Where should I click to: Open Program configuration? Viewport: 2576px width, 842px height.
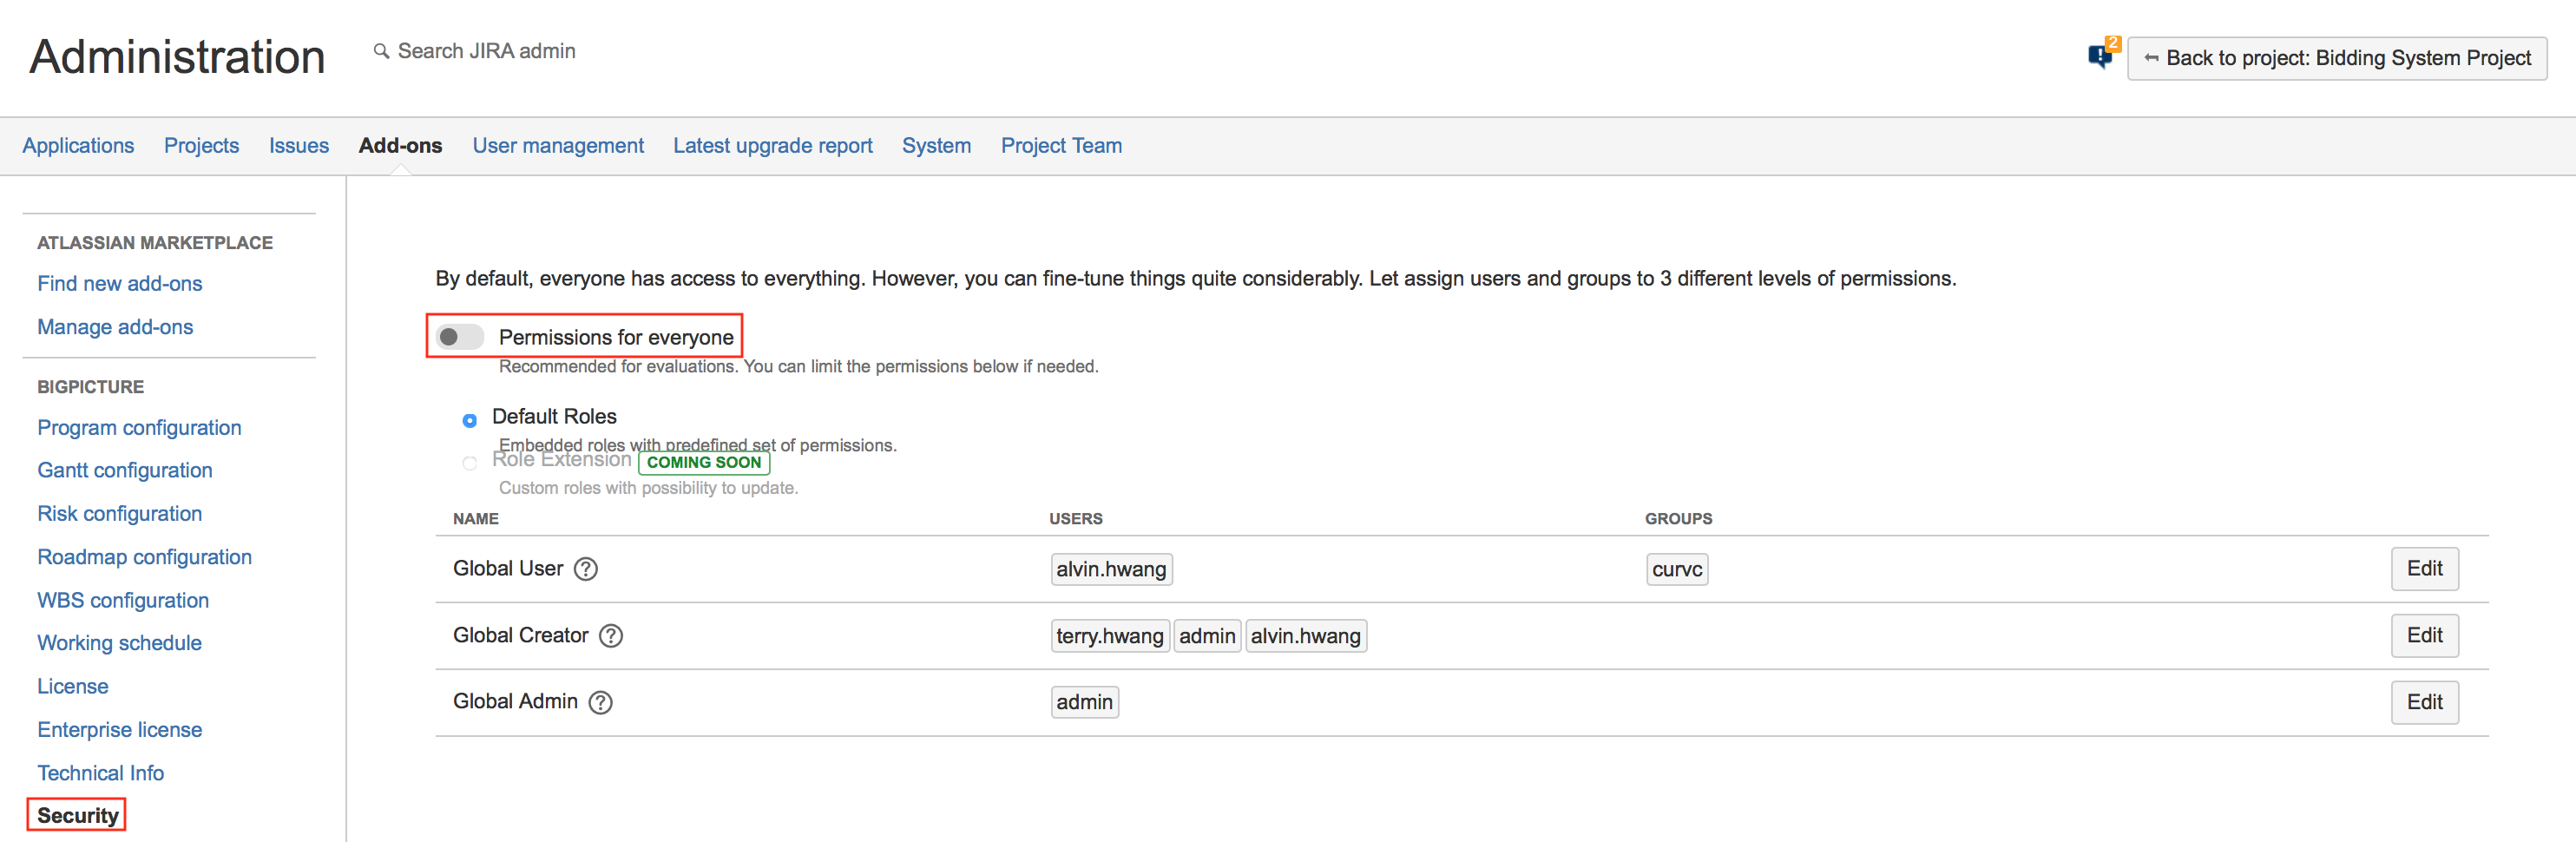pyautogui.click(x=139, y=428)
